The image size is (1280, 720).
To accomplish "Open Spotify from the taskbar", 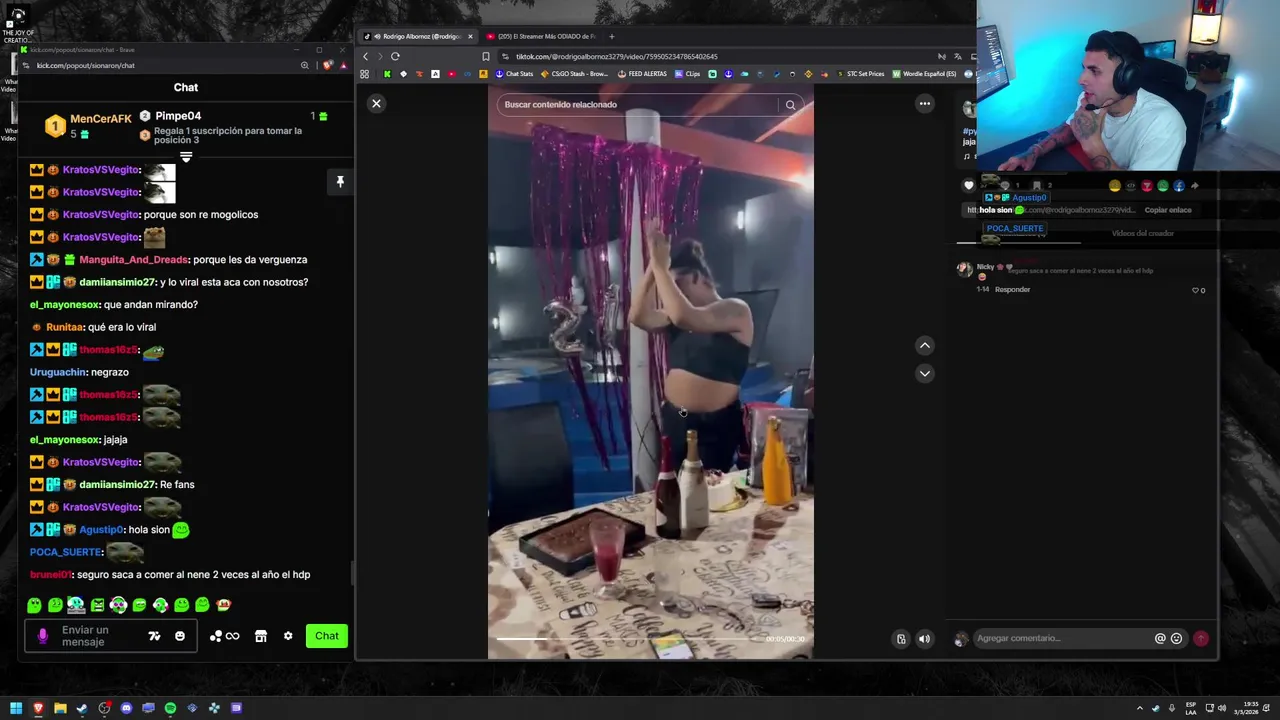I will (170, 708).
